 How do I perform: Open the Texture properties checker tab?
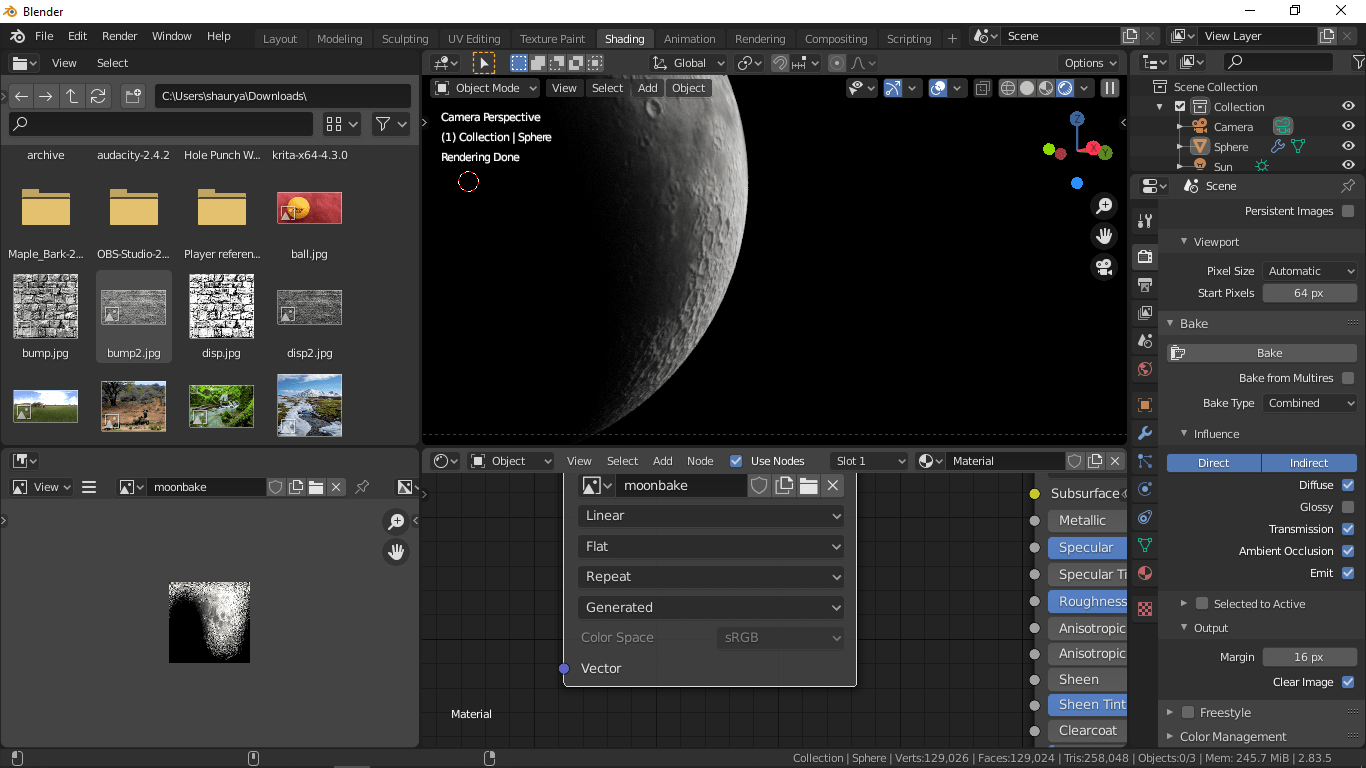click(x=1145, y=609)
